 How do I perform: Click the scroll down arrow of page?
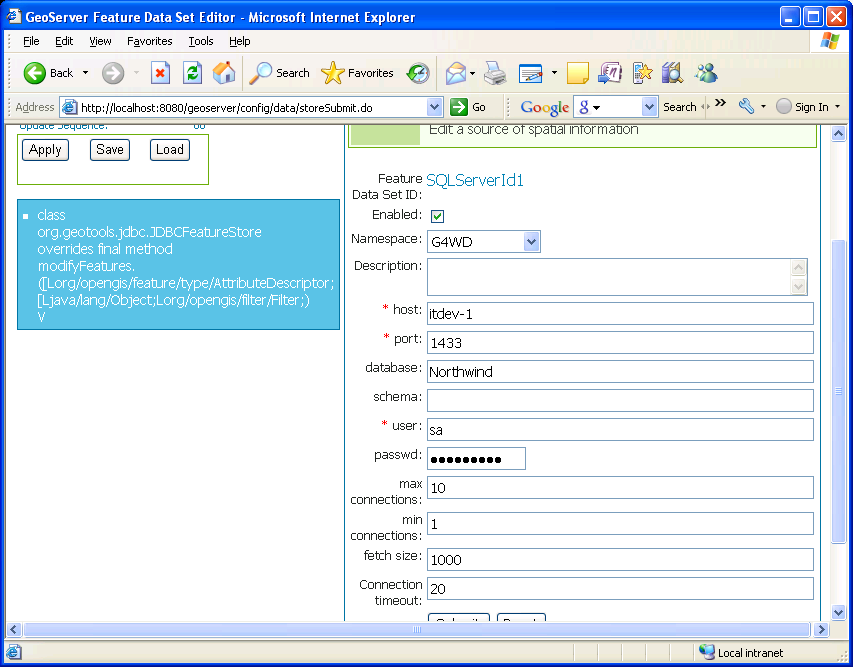(x=838, y=613)
